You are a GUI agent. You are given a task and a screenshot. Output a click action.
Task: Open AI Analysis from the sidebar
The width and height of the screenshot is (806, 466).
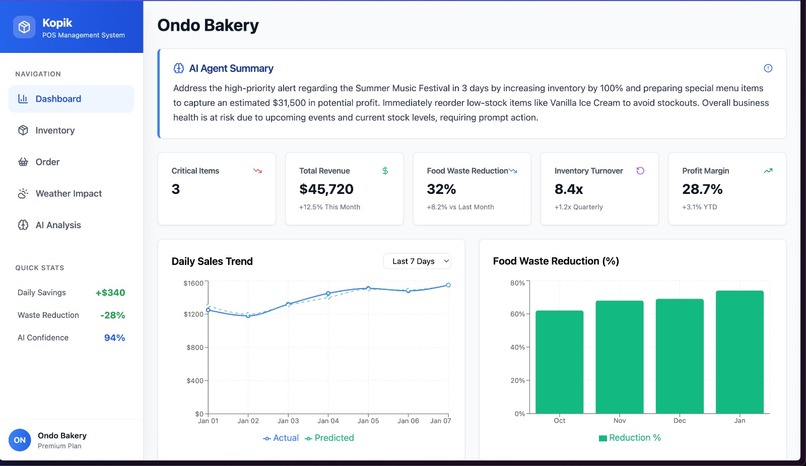pos(71,225)
